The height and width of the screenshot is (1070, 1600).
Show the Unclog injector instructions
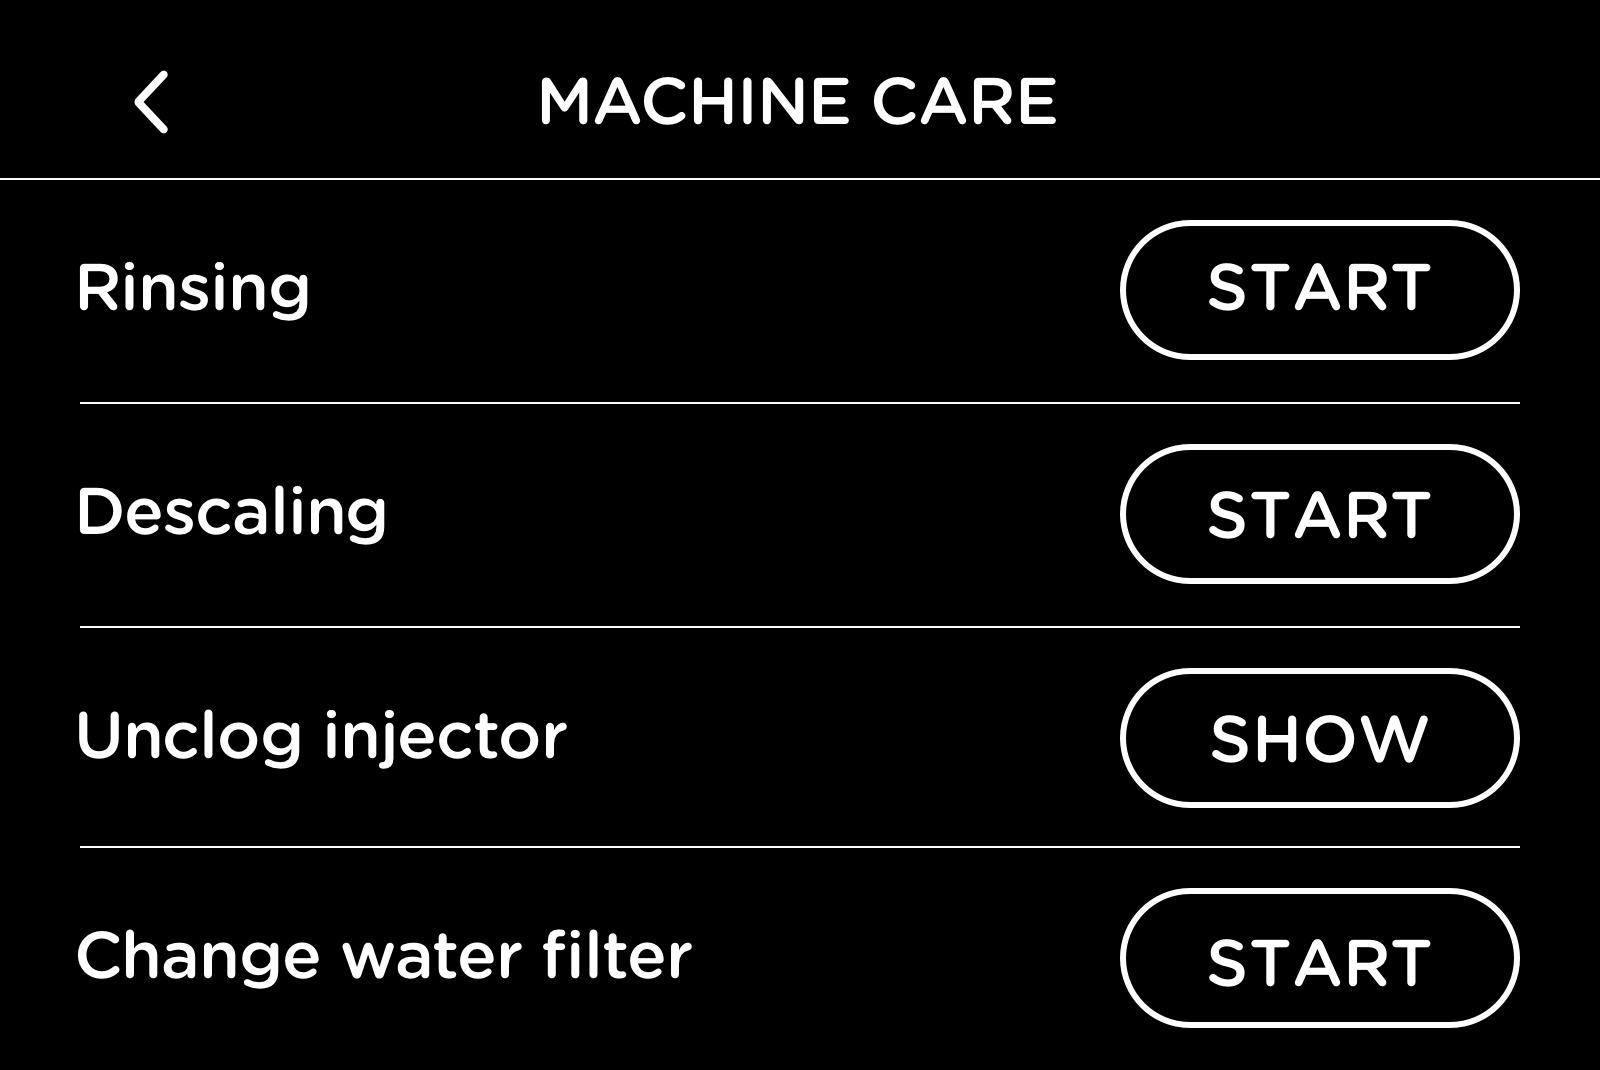(1319, 738)
